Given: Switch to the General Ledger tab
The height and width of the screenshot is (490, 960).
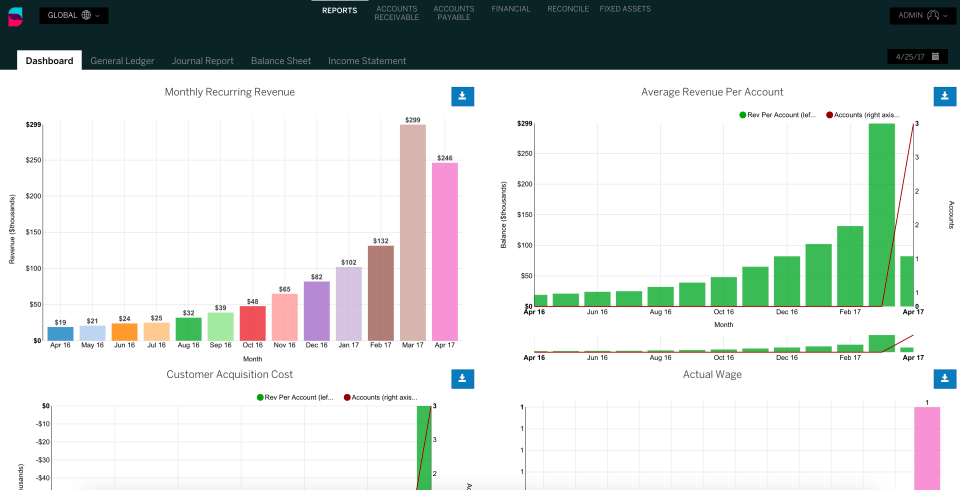Looking at the screenshot, I should pos(122,61).
